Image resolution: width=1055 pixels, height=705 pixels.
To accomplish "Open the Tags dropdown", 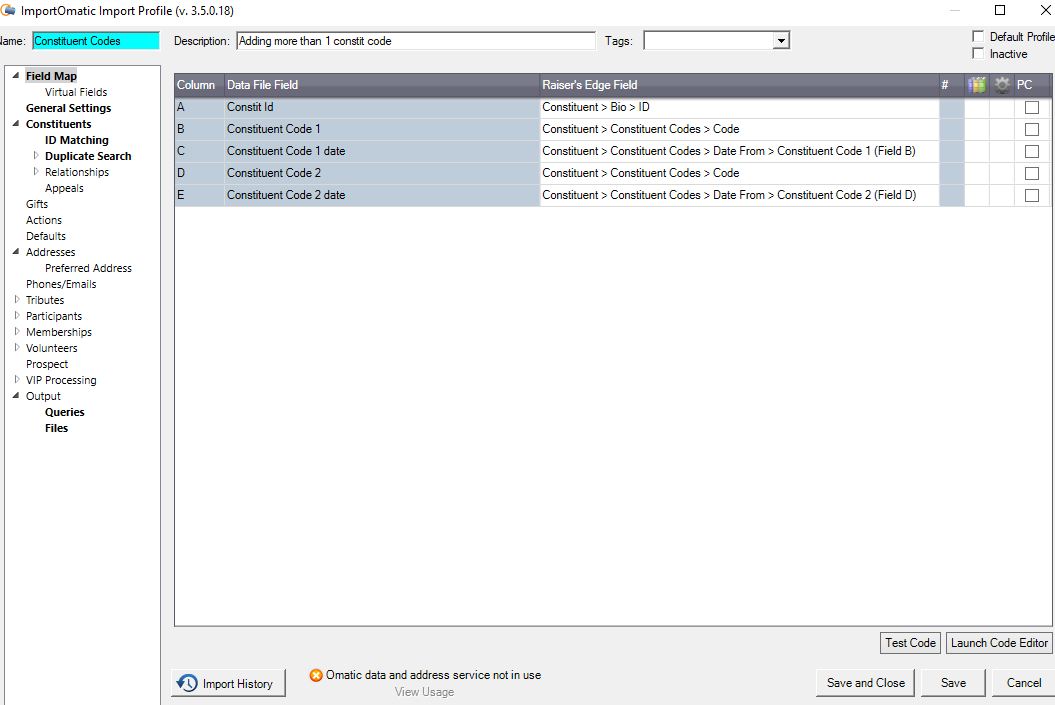I will 781,40.
